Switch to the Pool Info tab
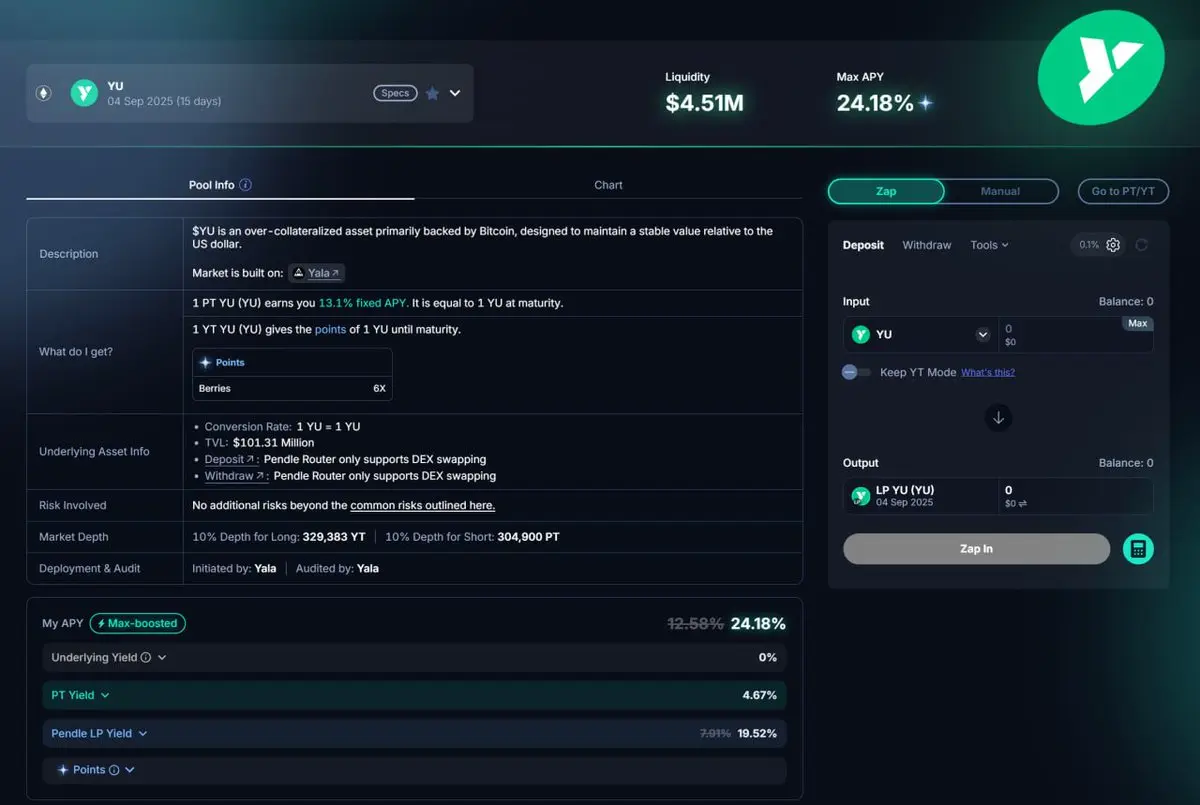 pyautogui.click(x=220, y=185)
